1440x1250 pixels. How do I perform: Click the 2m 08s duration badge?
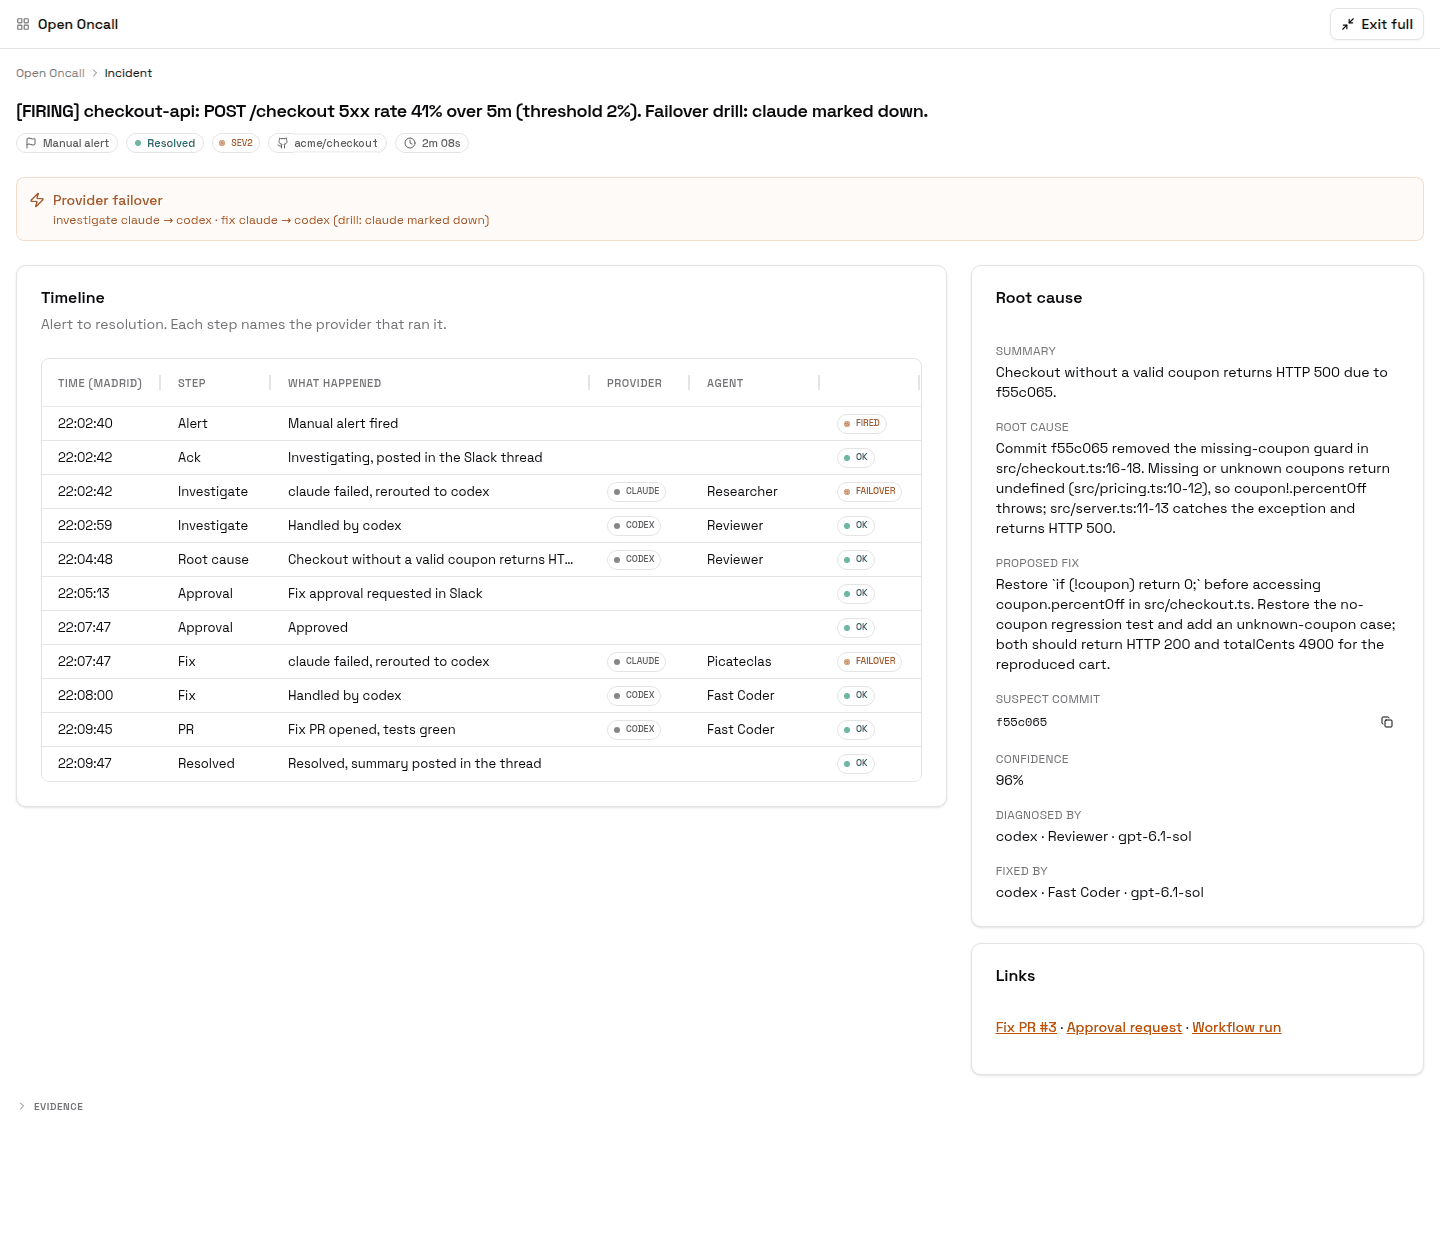click(x=432, y=143)
